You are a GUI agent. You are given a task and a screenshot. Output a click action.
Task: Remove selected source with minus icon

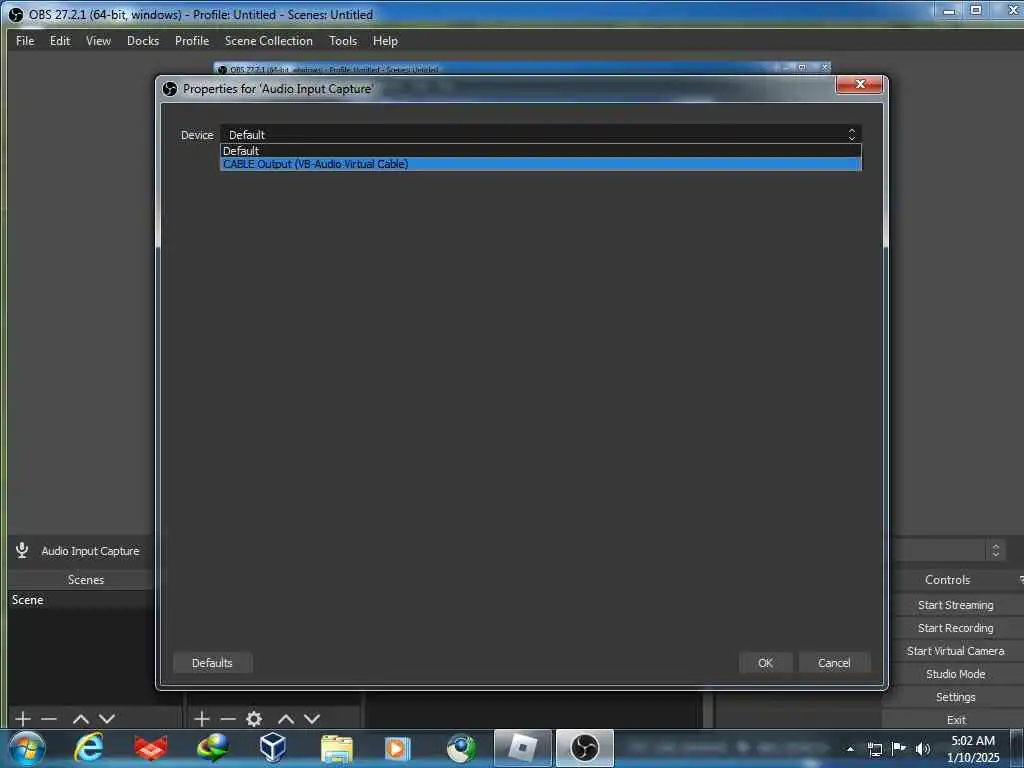click(228, 719)
